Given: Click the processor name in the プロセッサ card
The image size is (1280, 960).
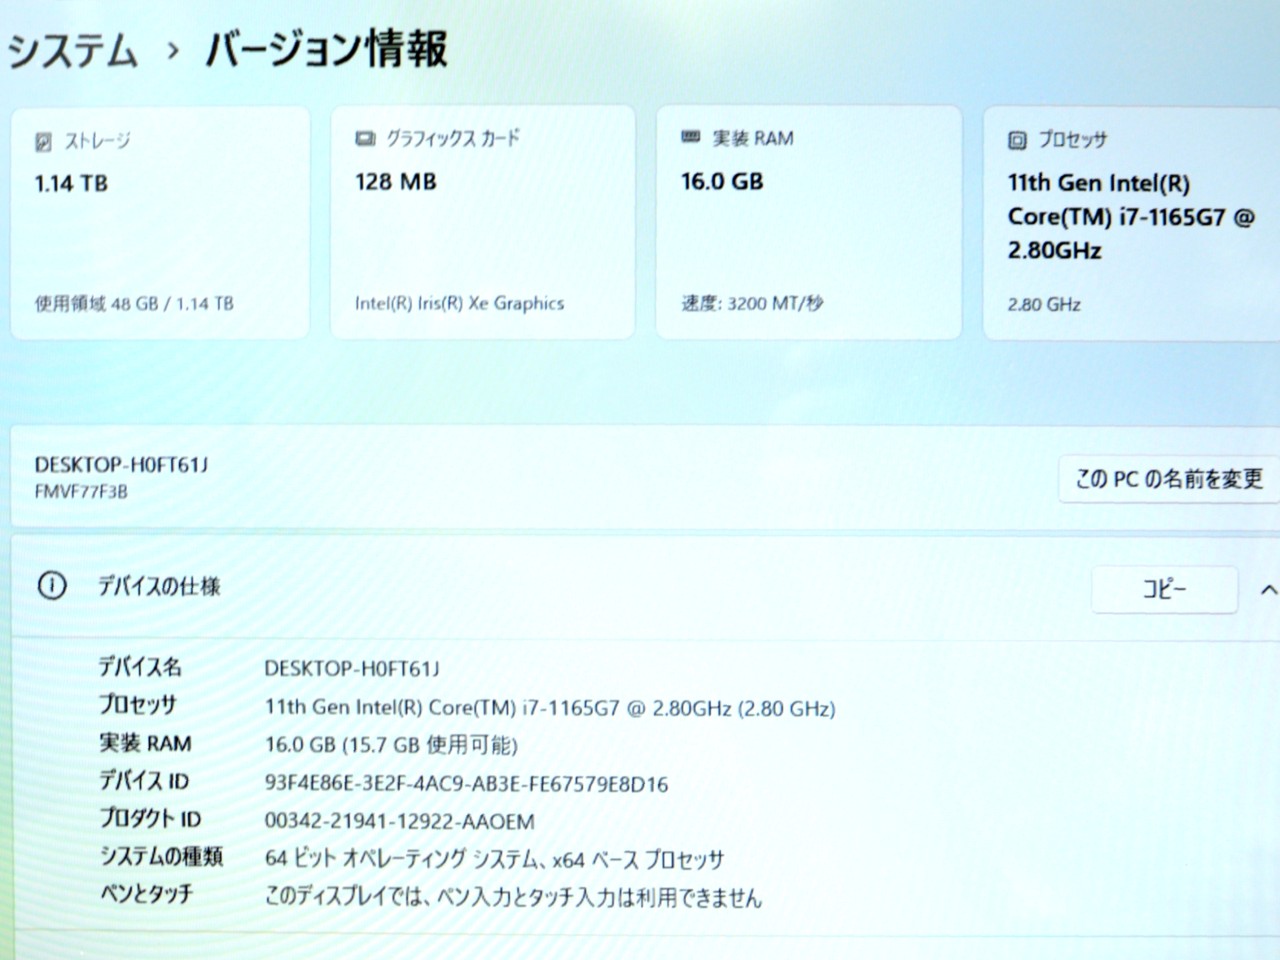Looking at the screenshot, I should coord(1130,216).
